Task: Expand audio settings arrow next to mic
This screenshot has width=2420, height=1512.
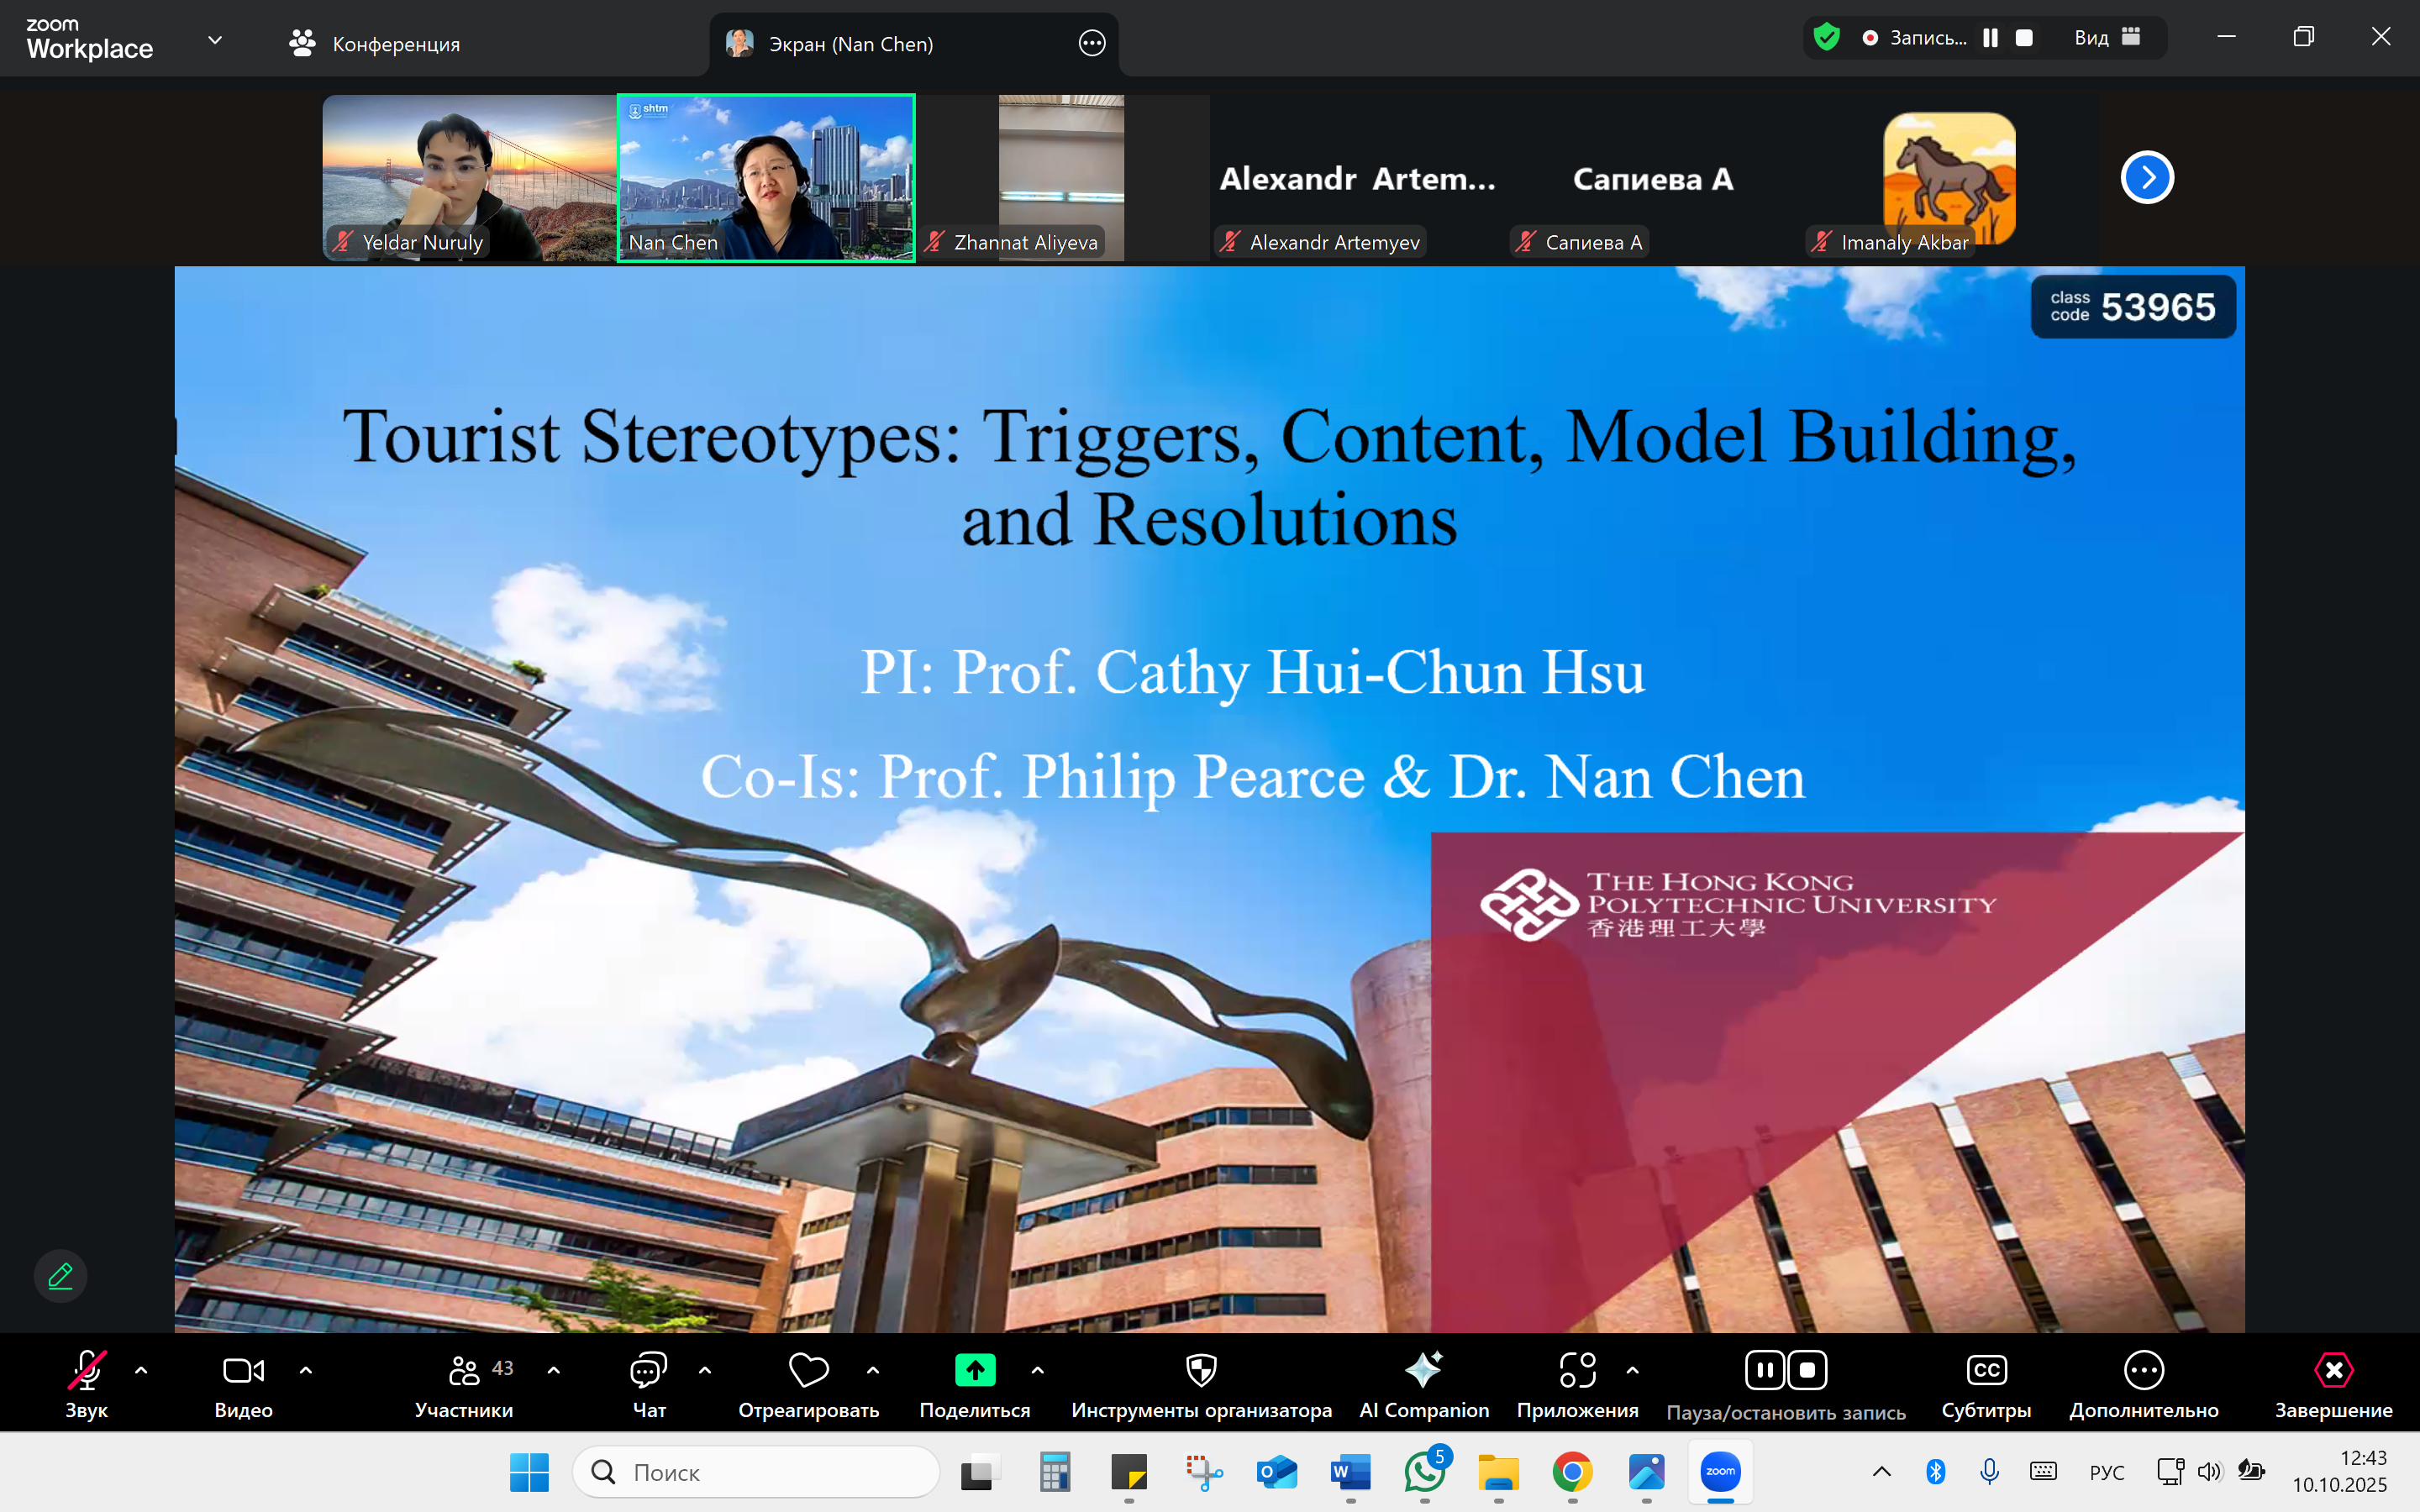Action: pyautogui.click(x=141, y=1371)
